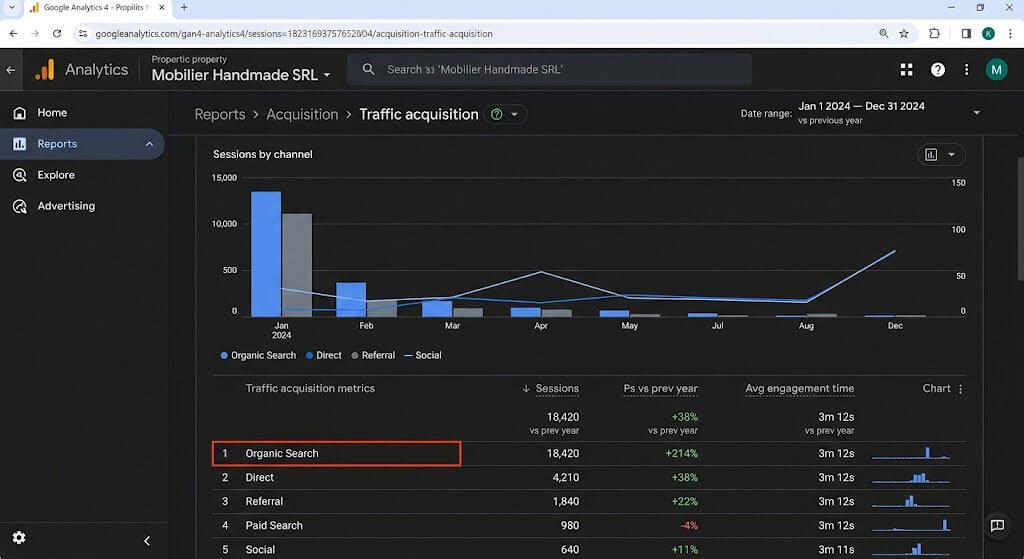The height and width of the screenshot is (559, 1024).
Task: Open the feedback chat icon
Action: 997,526
